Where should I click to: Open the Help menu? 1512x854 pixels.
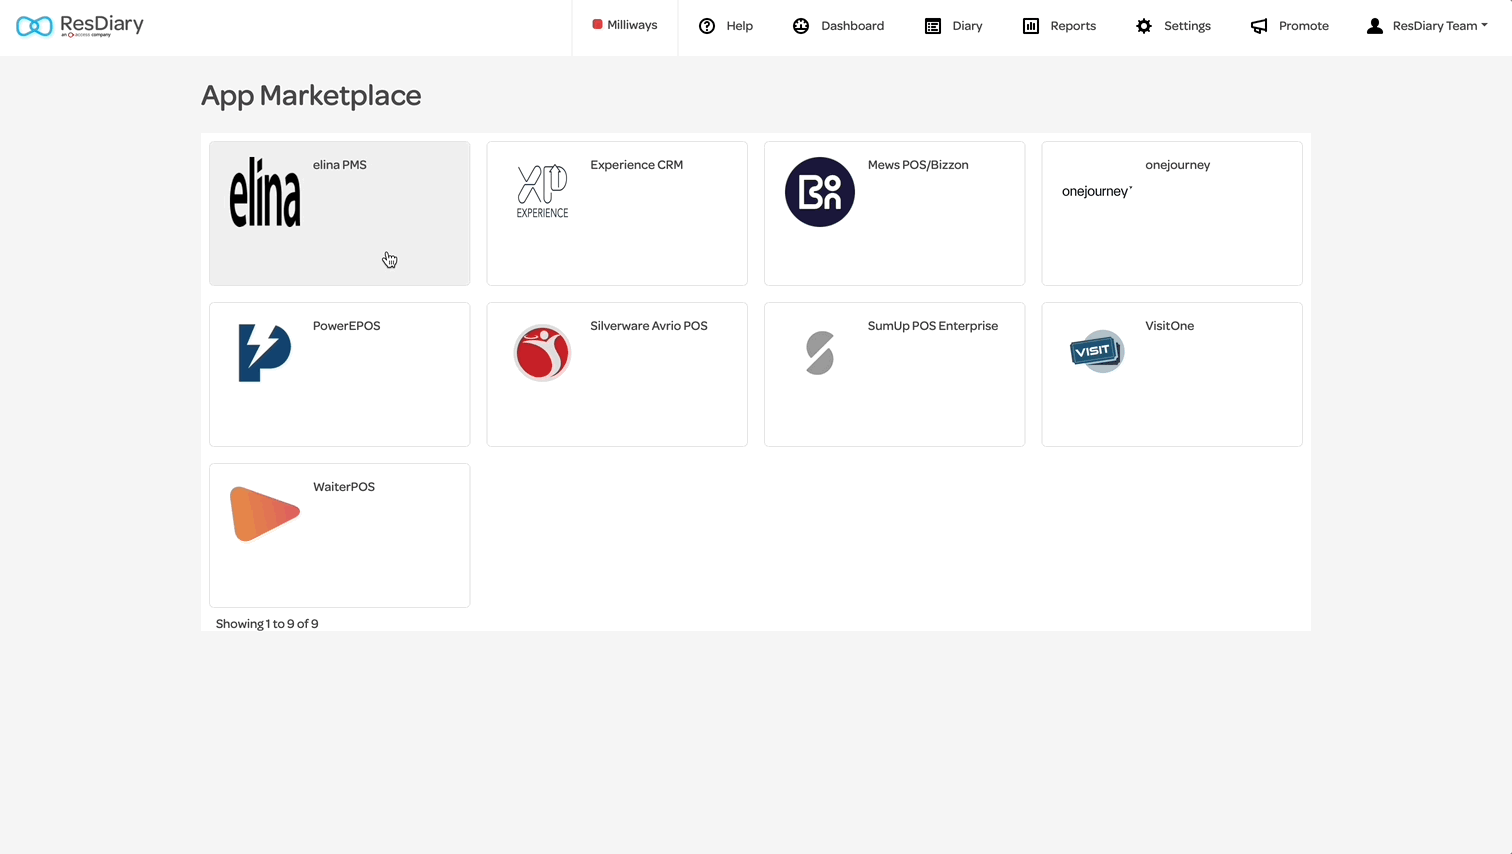(740, 26)
